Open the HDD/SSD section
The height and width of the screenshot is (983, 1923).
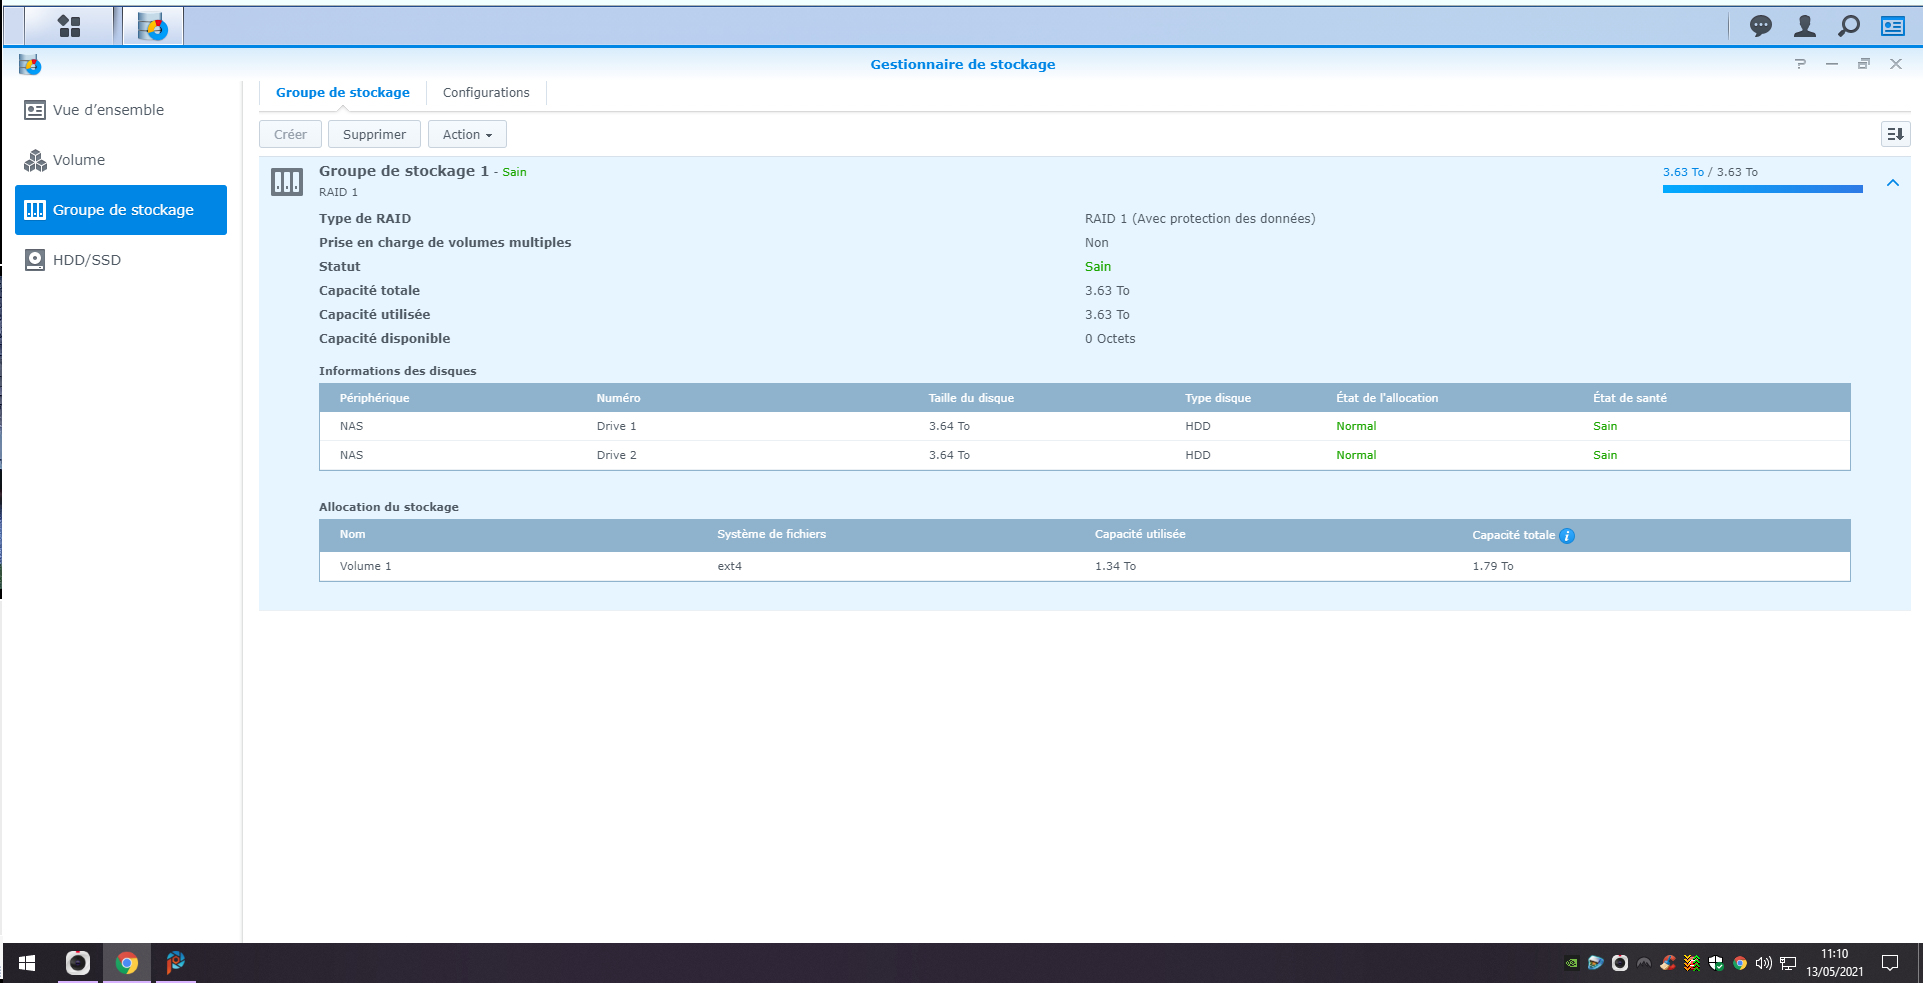tap(87, 260)
